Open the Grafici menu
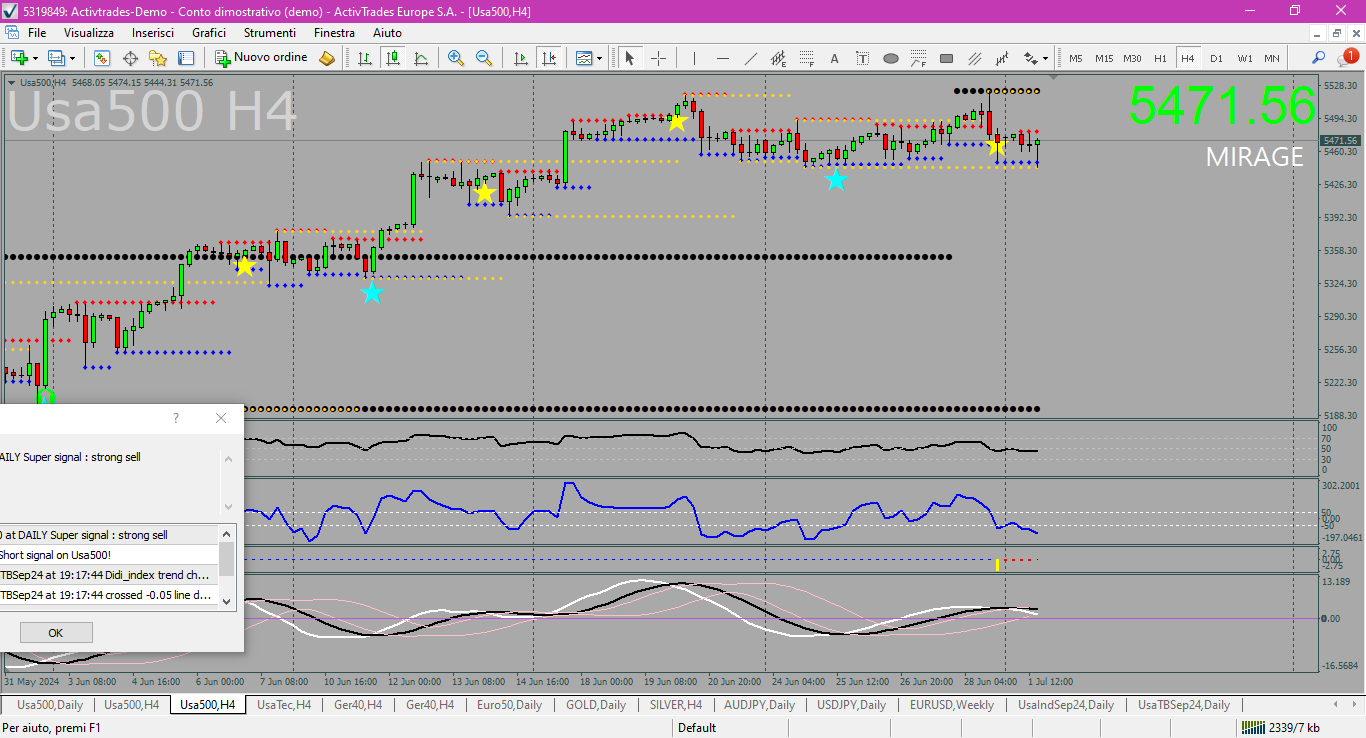Screen dimensions: 1366x738 [209, 33]
